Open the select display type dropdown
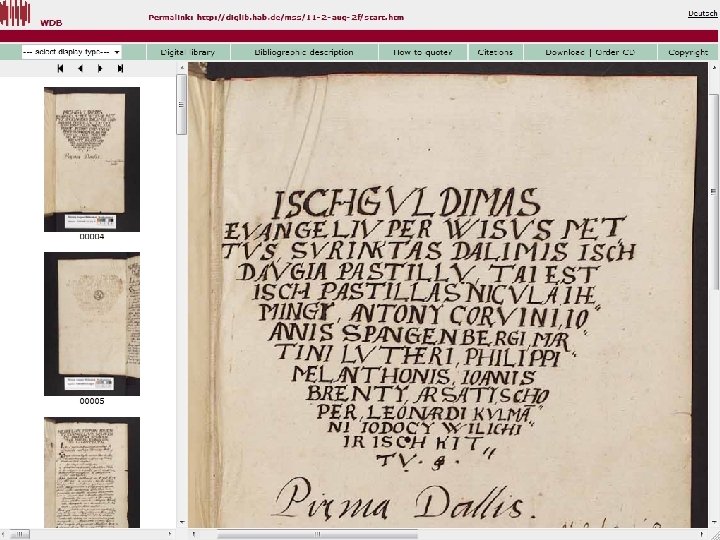Screen dimensions: 720x540 coord(72,52)
